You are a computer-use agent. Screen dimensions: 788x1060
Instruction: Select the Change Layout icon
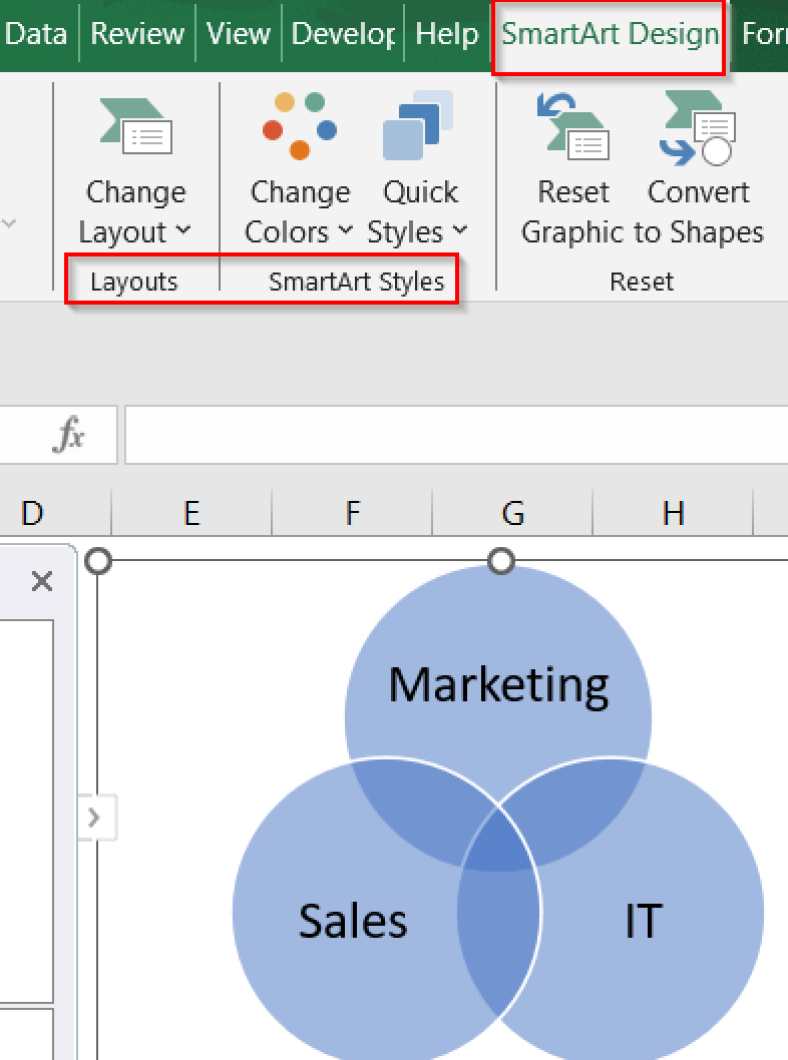pyautogui.click(x=135, y=127)
